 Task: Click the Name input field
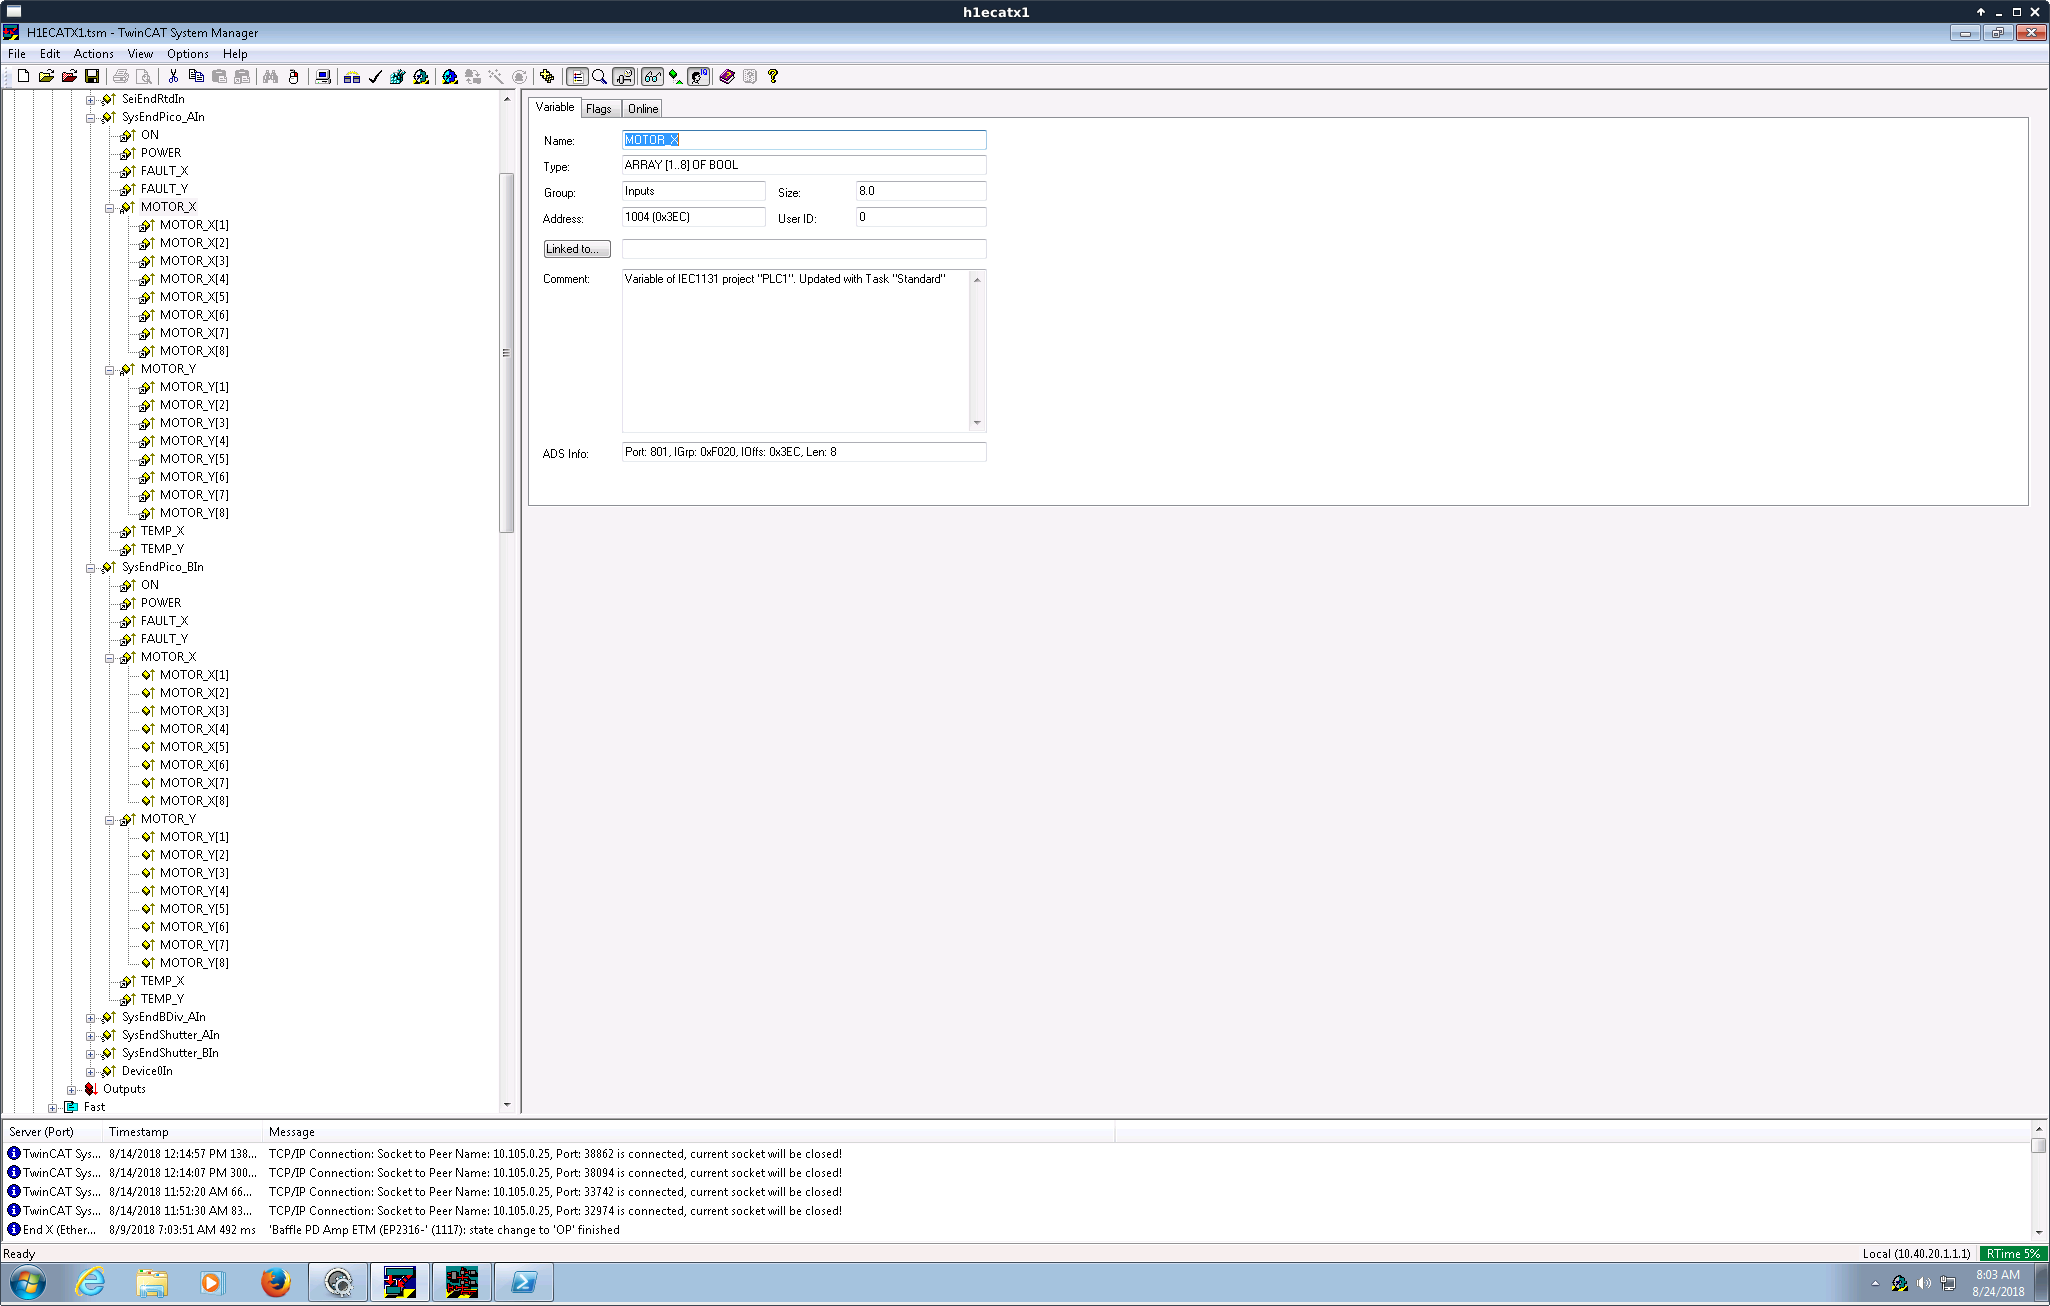804,140
